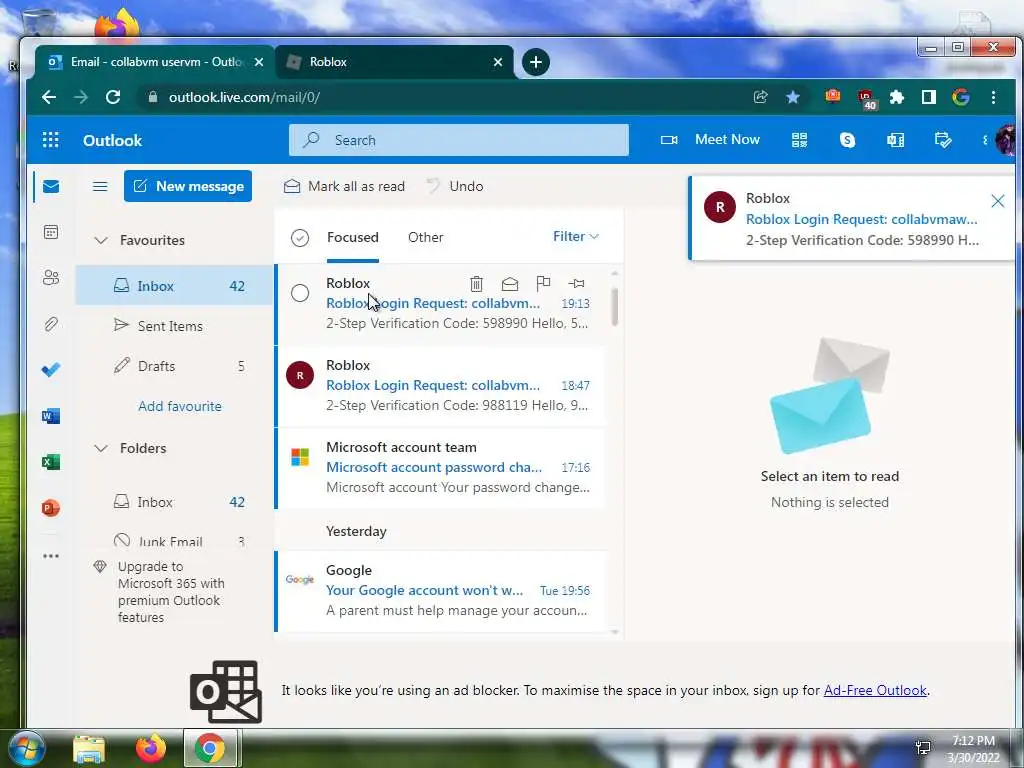Open the Filter dropdown
This screenshot has height=768, width=1024.
coord(575,236)
